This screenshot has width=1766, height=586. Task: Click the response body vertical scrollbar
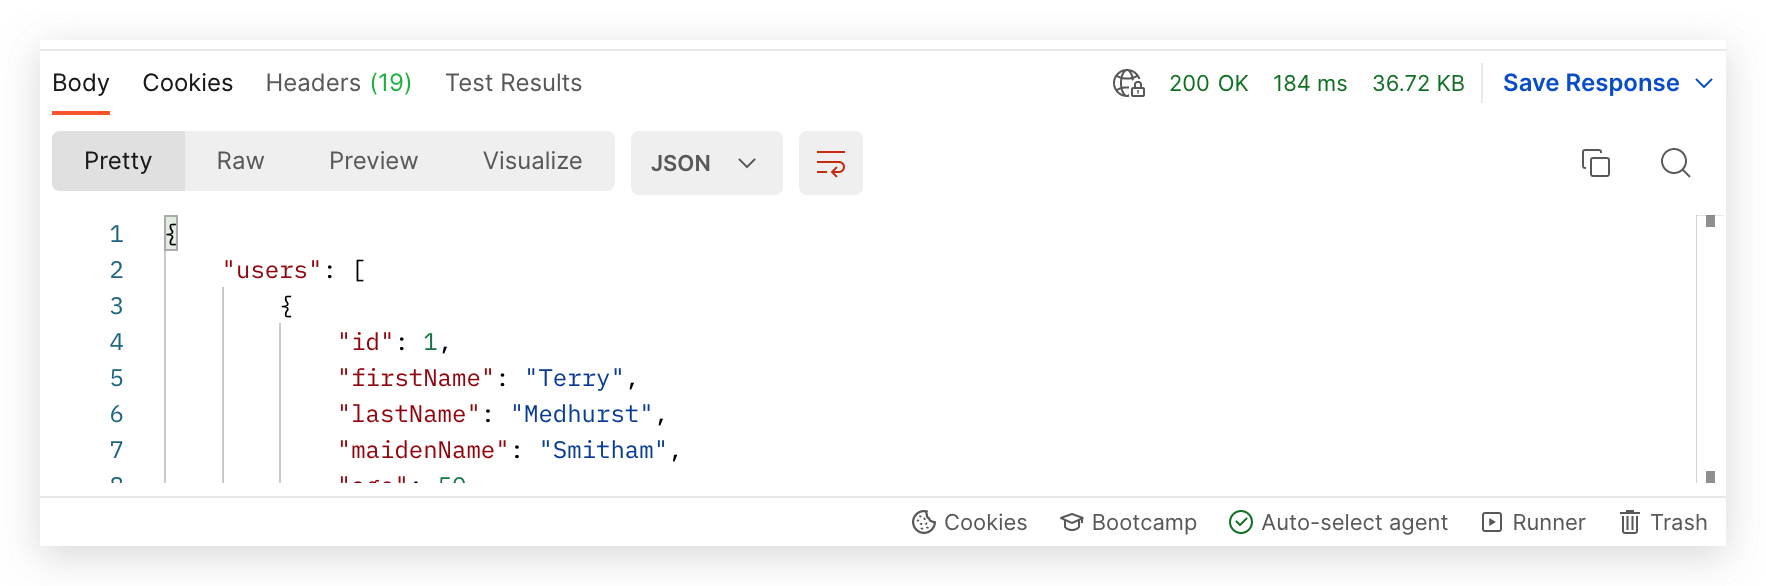tap(1709, 350)
